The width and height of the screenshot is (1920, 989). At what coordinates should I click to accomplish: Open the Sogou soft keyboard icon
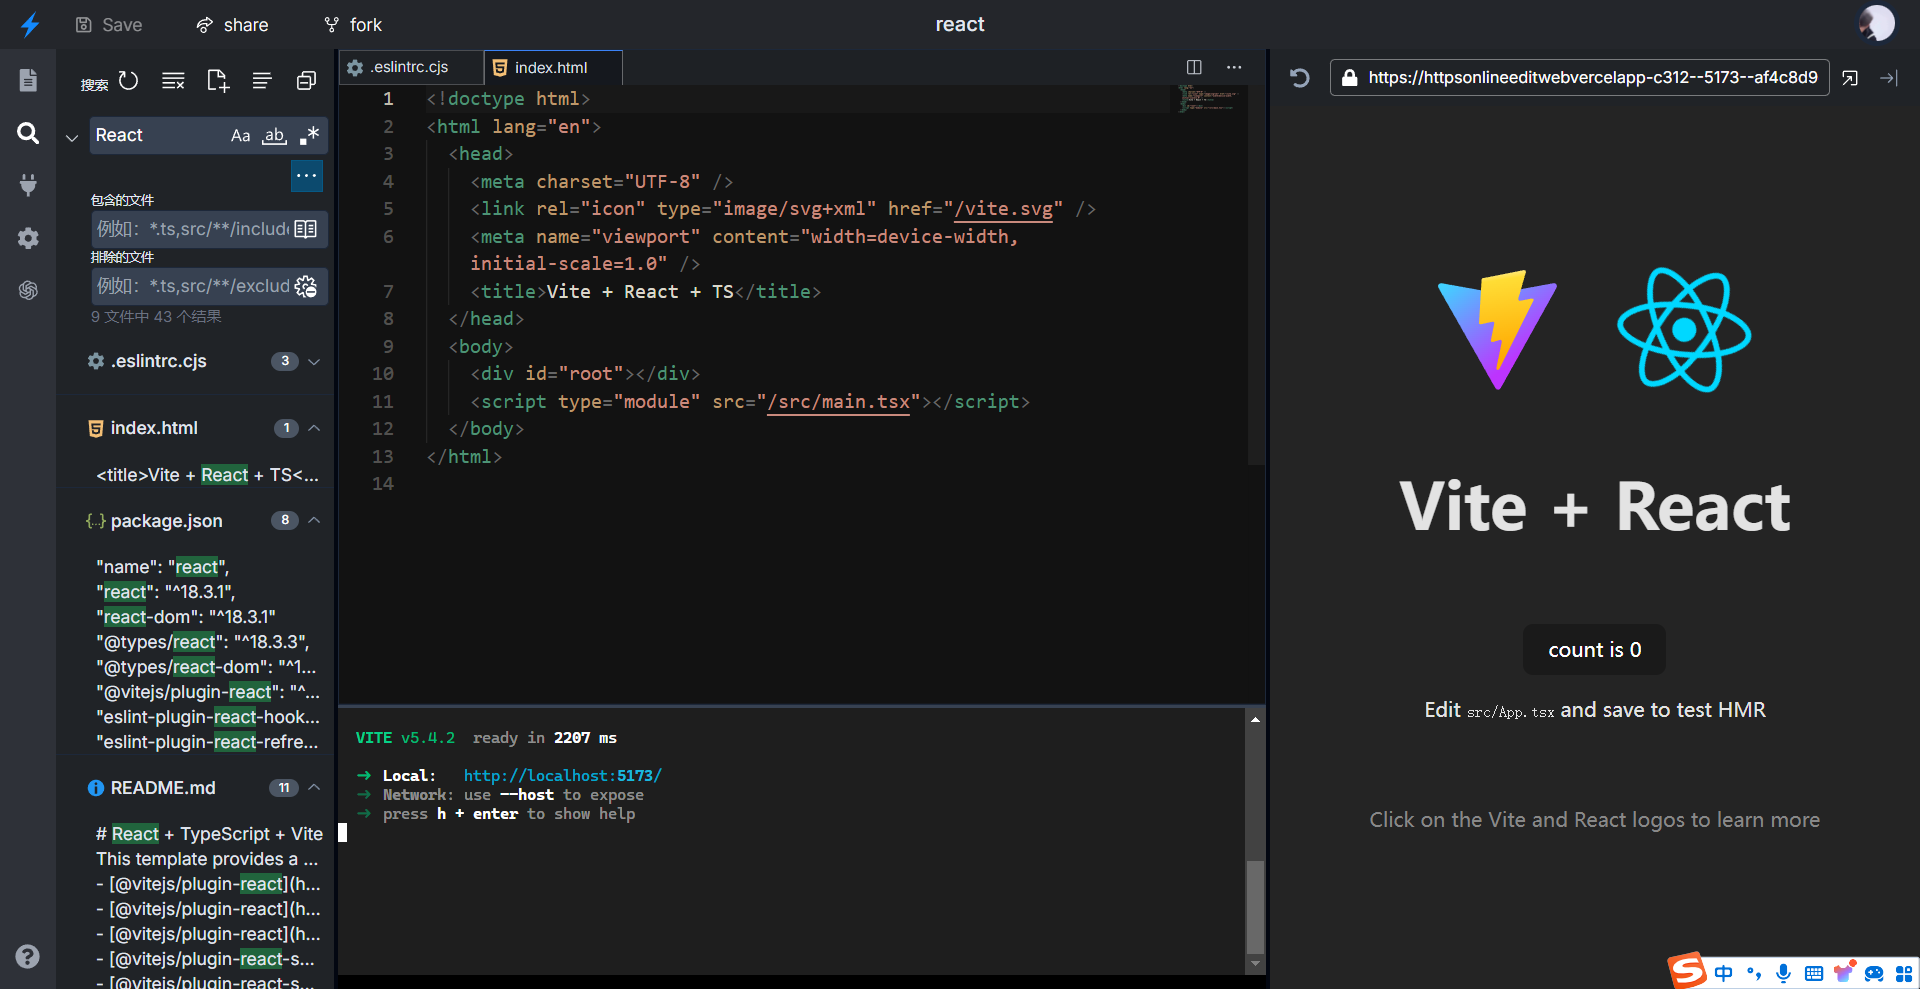(x=1814, y=973)
